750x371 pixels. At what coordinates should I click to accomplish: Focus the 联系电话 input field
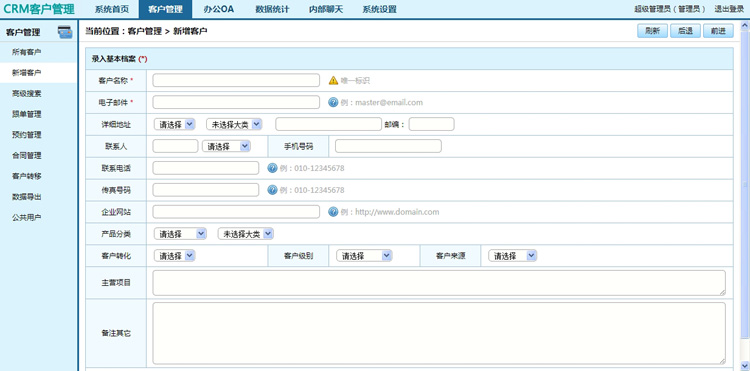[x=206, y=168]
